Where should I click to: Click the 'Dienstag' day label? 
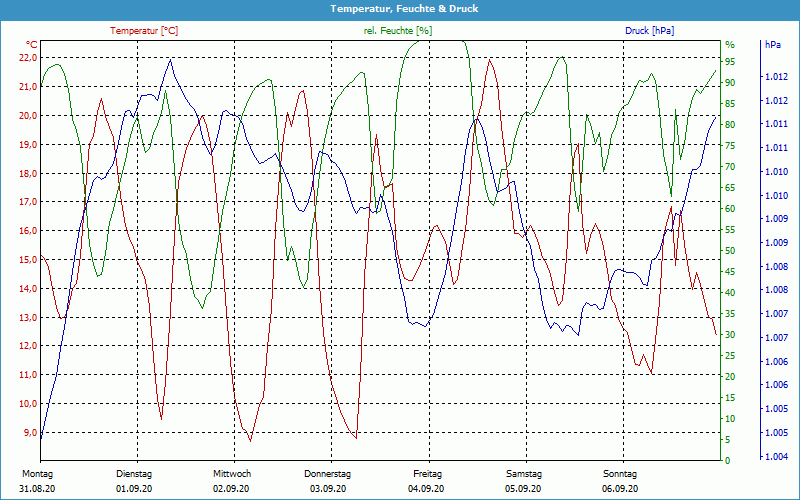pos(134,474)
